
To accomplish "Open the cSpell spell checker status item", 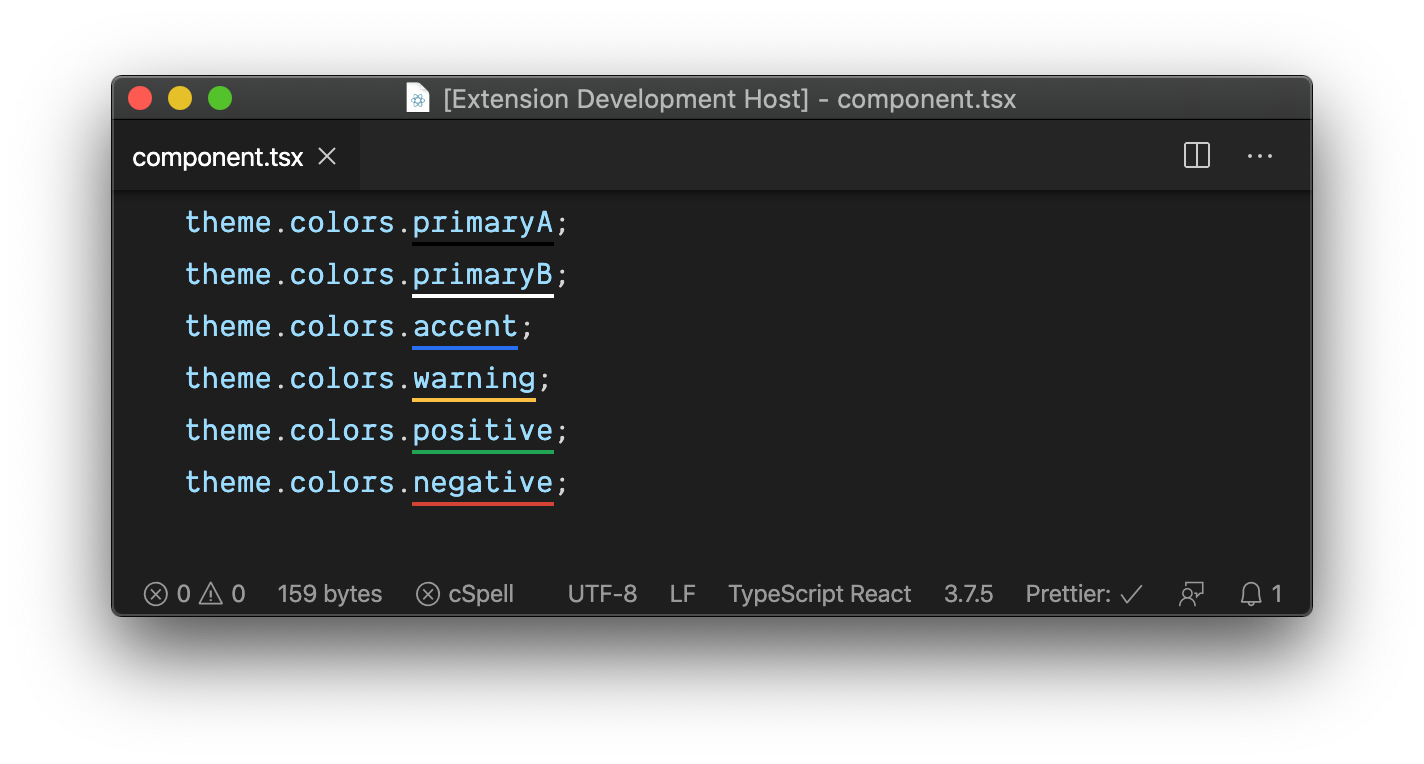I will (x=464, y=594).
